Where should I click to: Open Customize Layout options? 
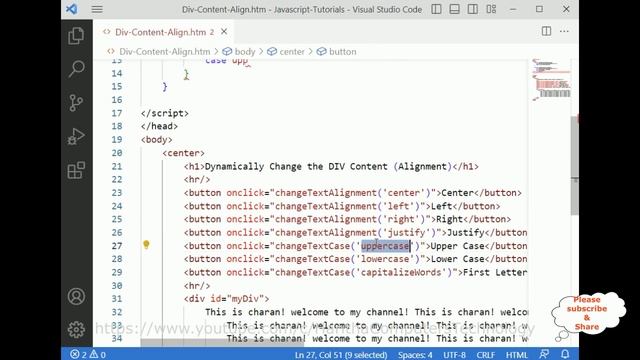click(491, 9)
